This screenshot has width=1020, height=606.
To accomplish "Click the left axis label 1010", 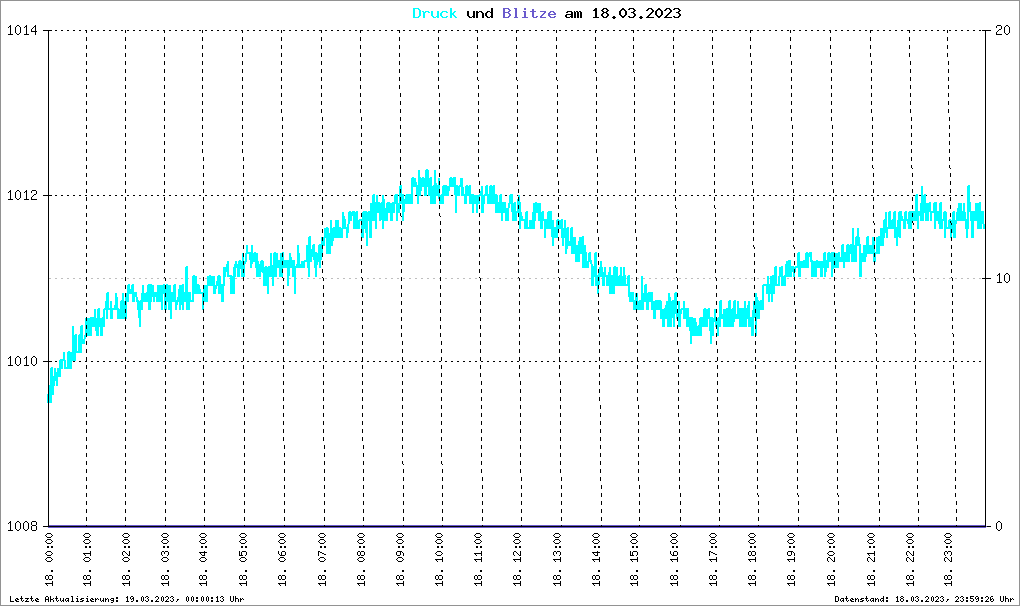I will click(x=22, y=362).
